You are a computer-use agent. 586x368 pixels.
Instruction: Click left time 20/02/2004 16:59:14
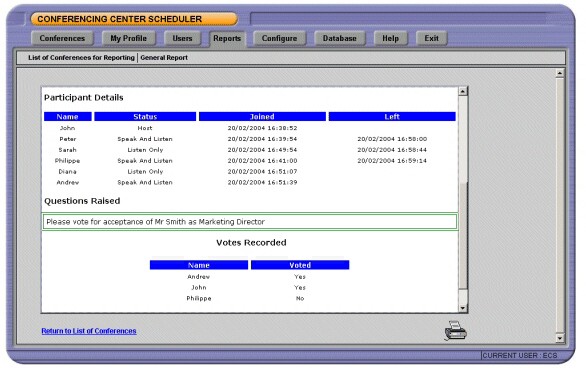392,161
